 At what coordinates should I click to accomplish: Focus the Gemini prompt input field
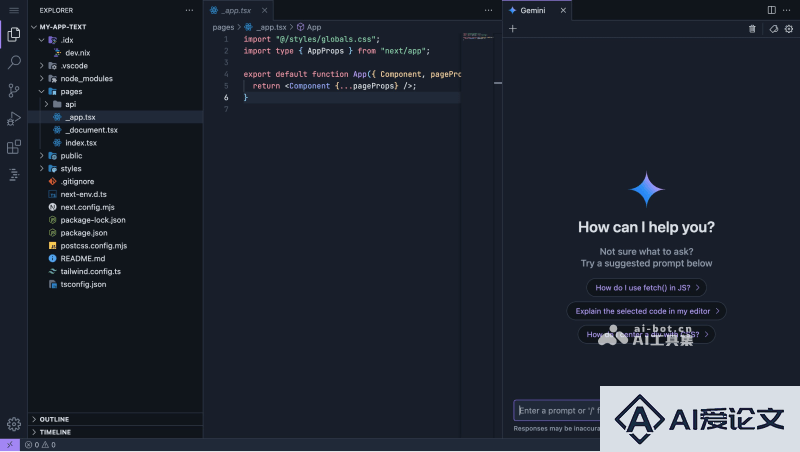pyautogui.click(x=557, y=411)
